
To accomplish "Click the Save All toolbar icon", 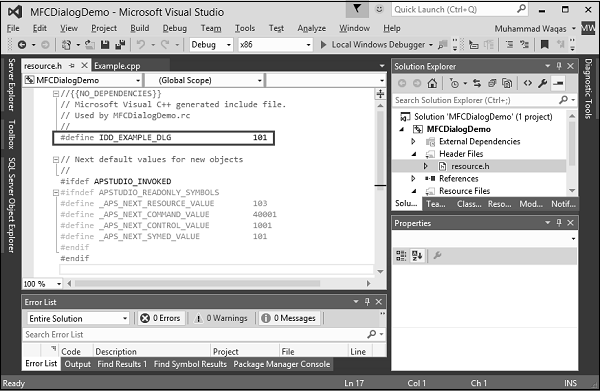I will (120, 45).
